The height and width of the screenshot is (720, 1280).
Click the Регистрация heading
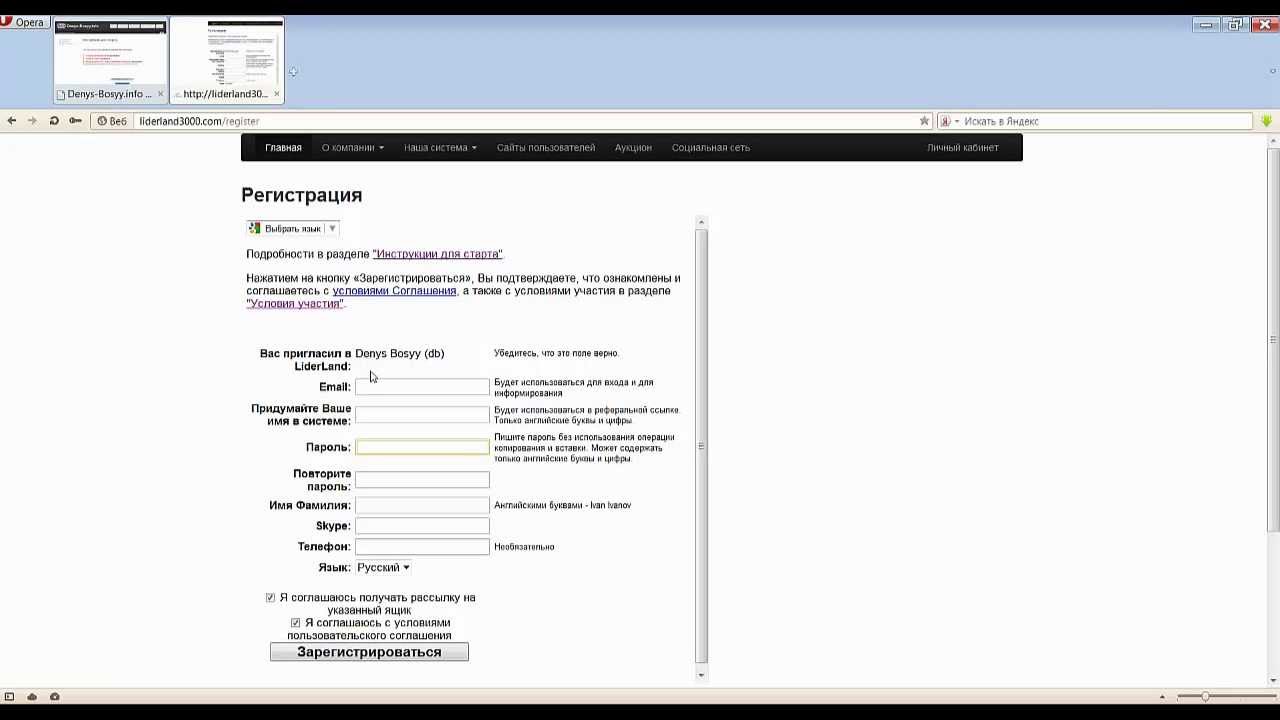302,195
